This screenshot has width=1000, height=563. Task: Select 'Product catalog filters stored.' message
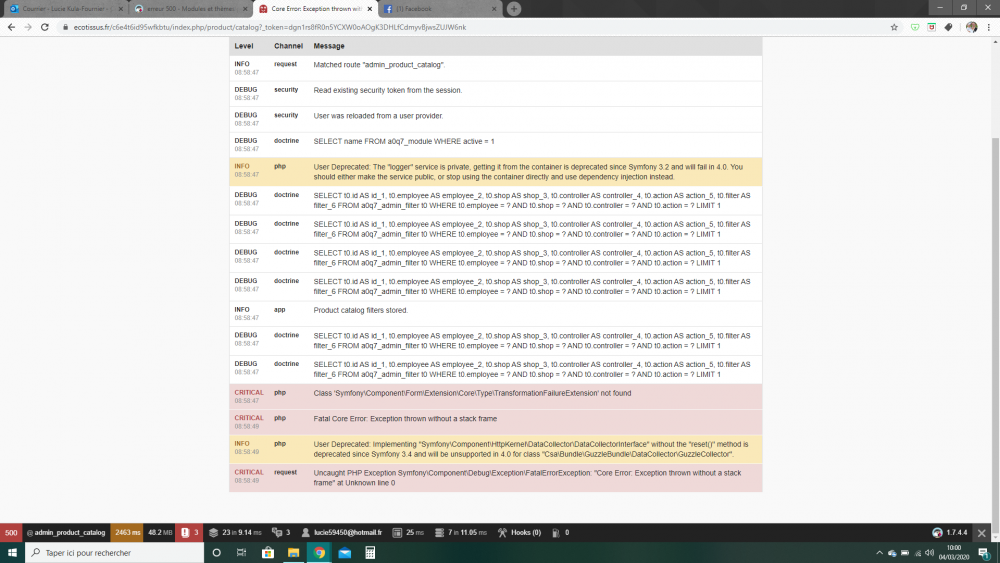(x=360, y=311)
